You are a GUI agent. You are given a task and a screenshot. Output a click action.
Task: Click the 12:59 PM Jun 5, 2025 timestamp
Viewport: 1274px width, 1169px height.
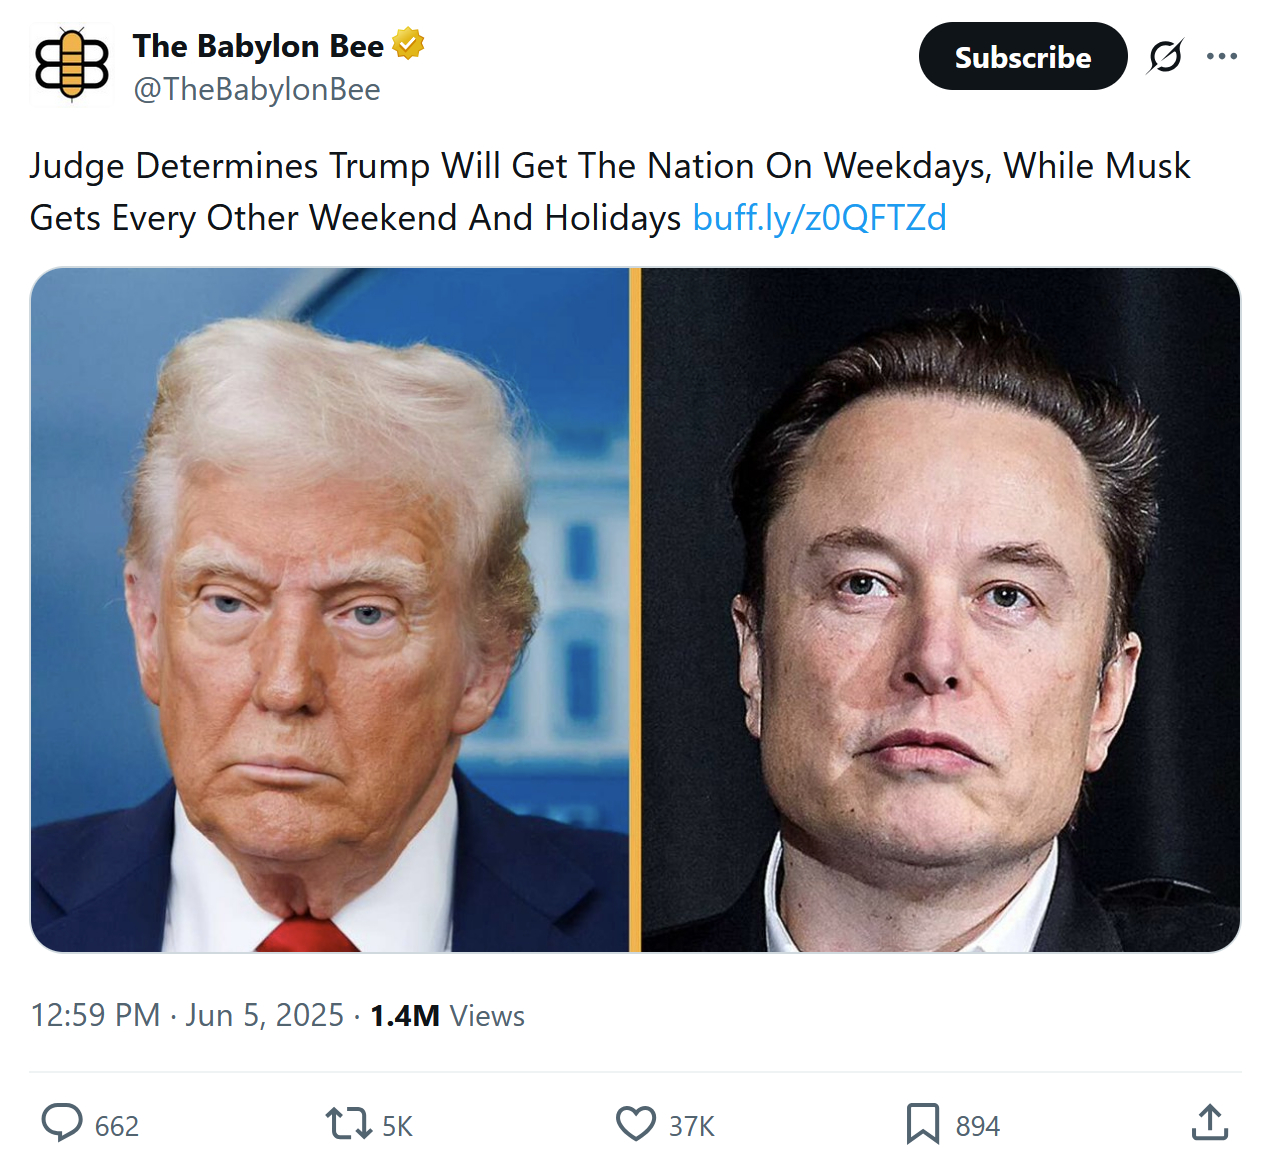click(187, 1016)
